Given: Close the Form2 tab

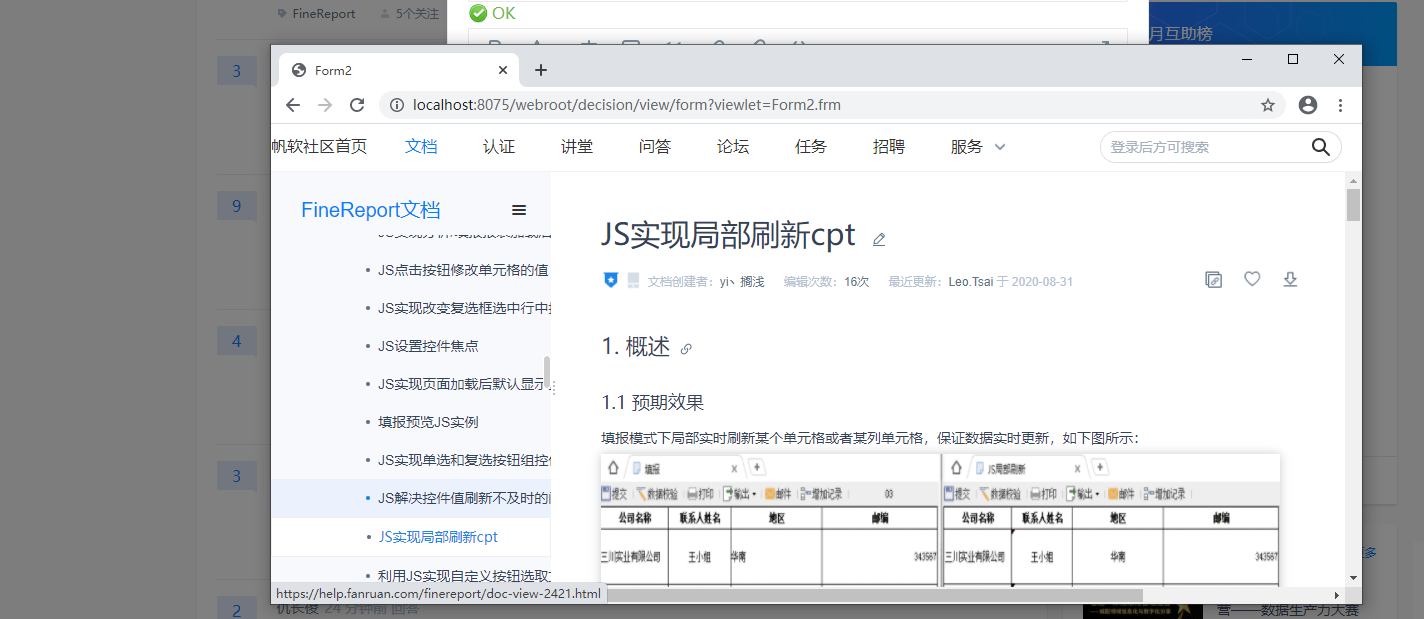Looking at the screenshot, I should tap(503, 70).
